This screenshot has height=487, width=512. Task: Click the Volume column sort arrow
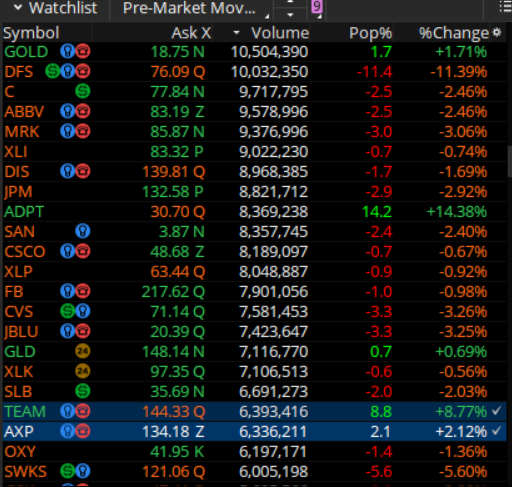[236, 33]
